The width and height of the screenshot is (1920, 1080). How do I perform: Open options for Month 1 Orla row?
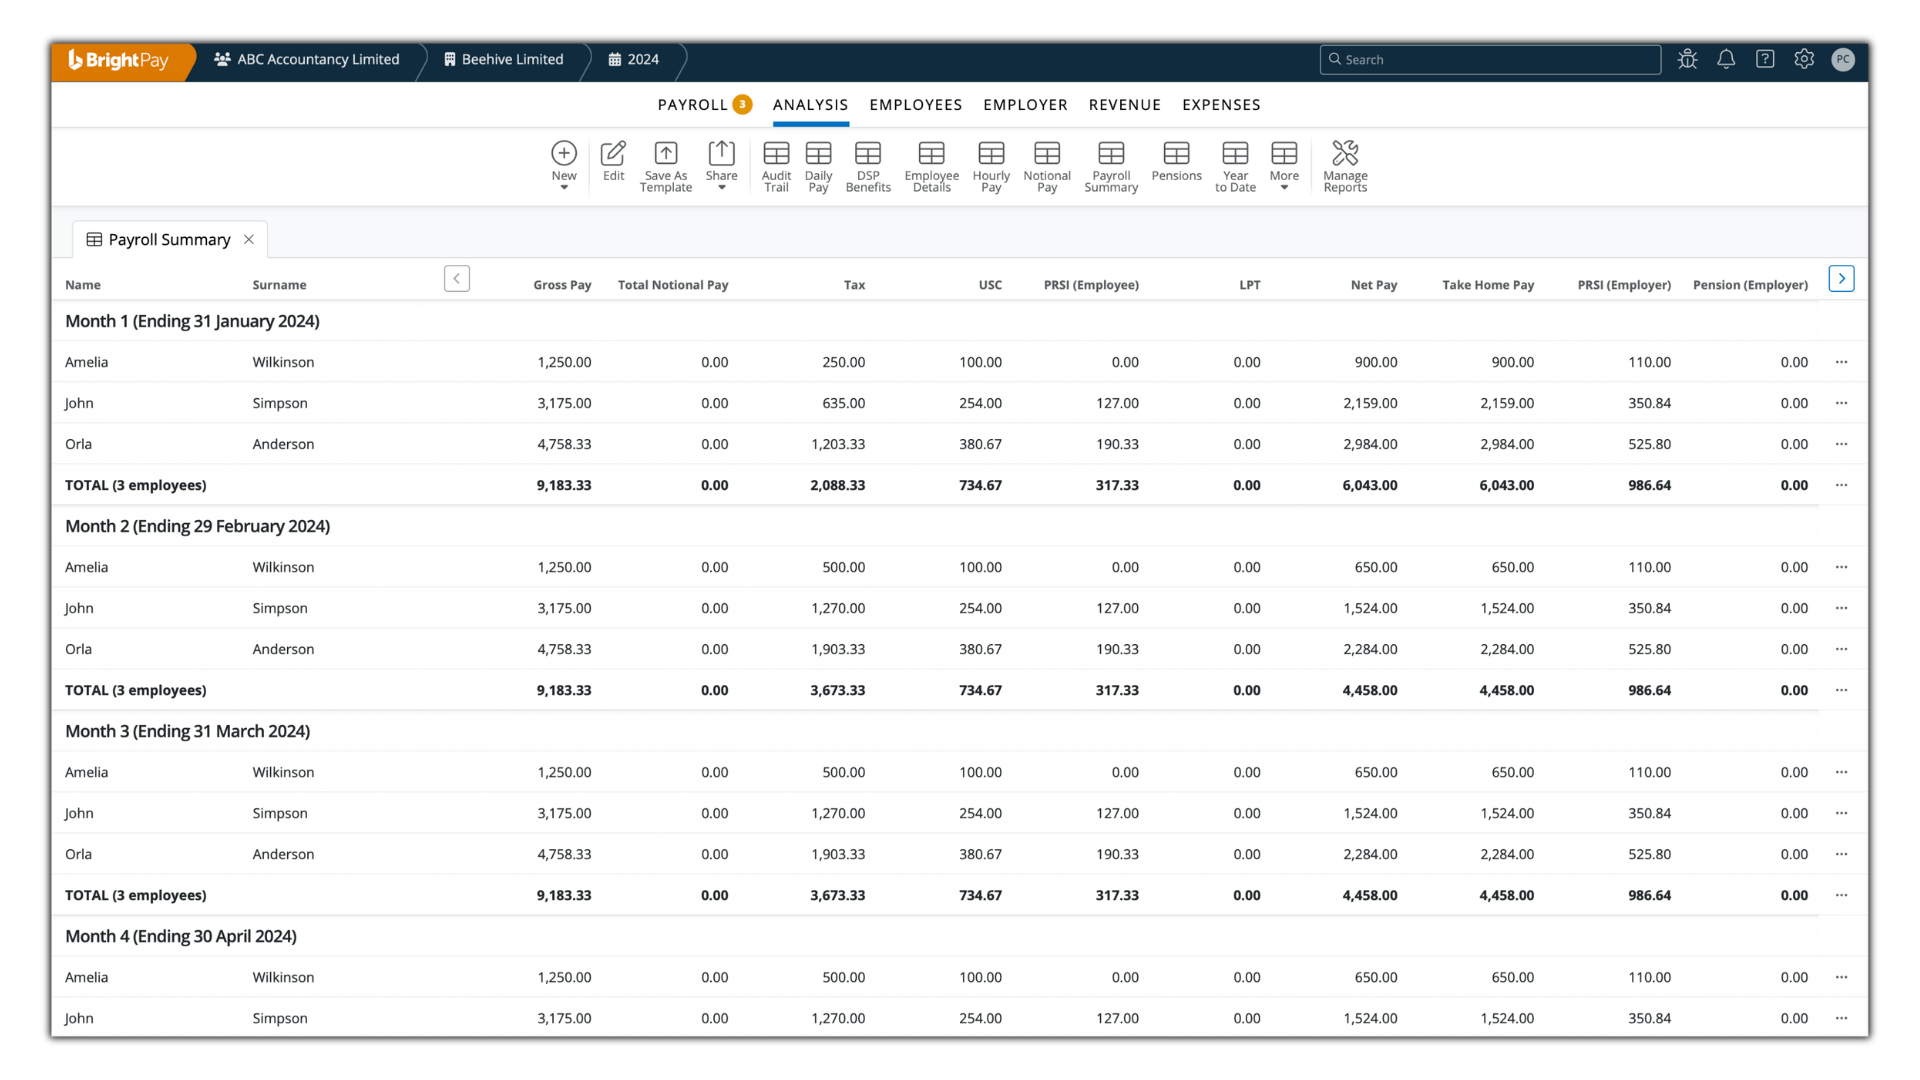click(x=1841, y=444)
